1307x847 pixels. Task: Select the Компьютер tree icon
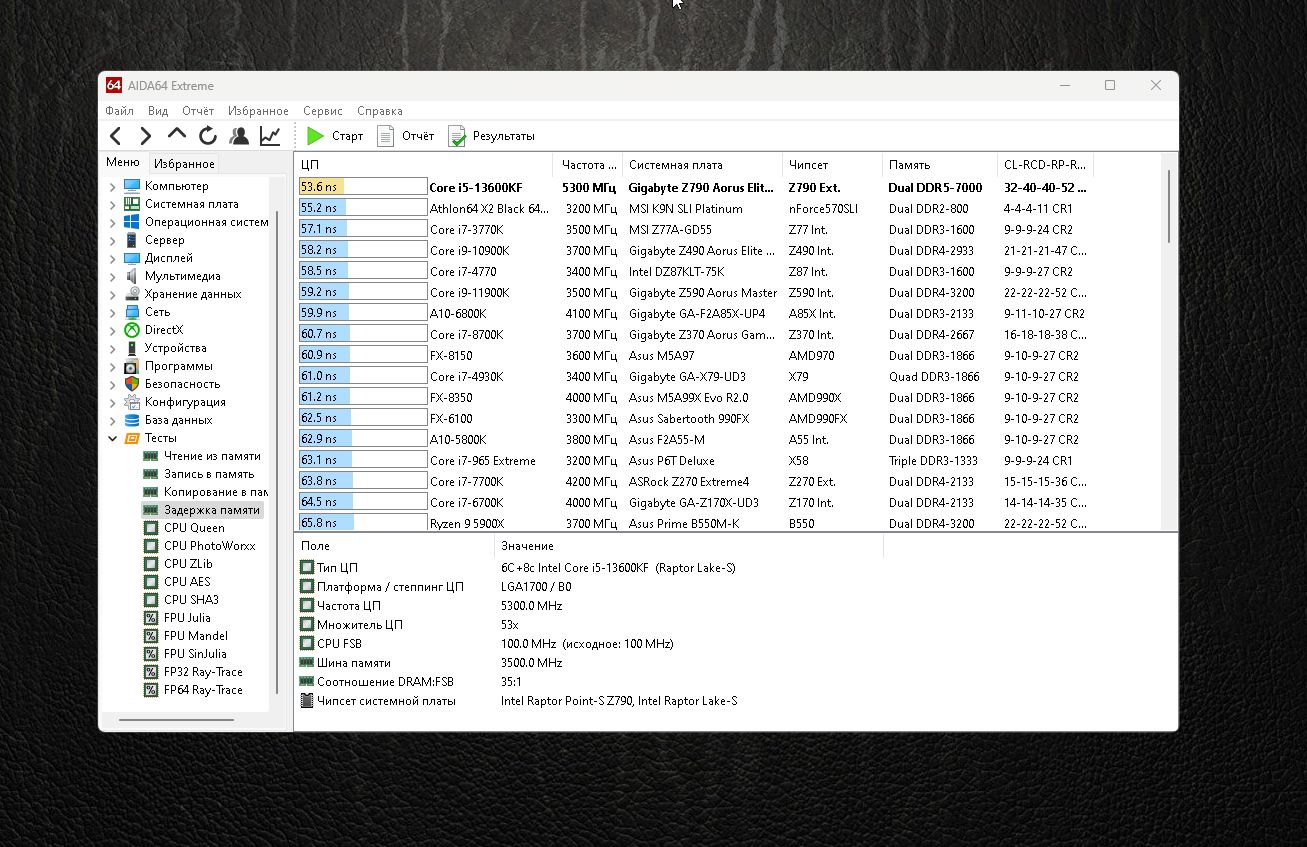pyautogui.click(x=132, y=186)
